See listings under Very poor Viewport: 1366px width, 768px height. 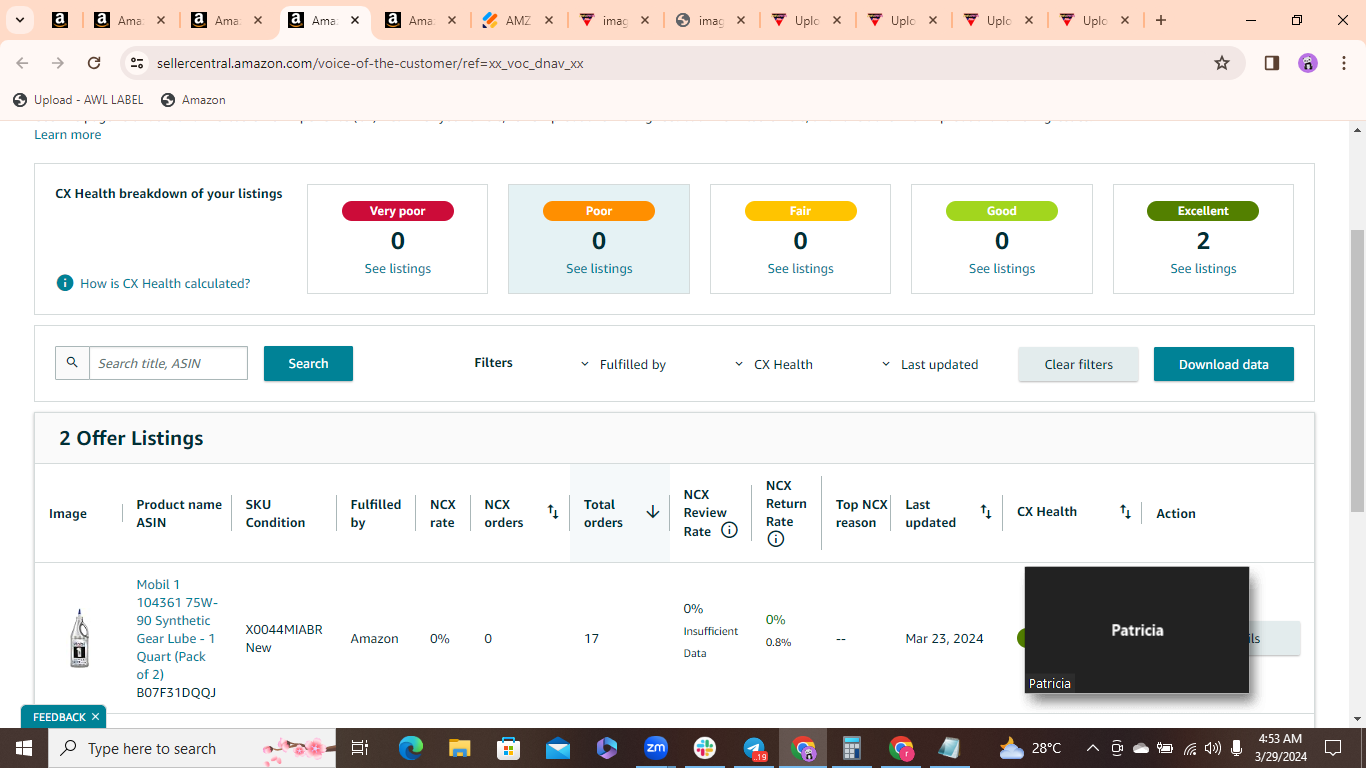click(x=398, y=269)
